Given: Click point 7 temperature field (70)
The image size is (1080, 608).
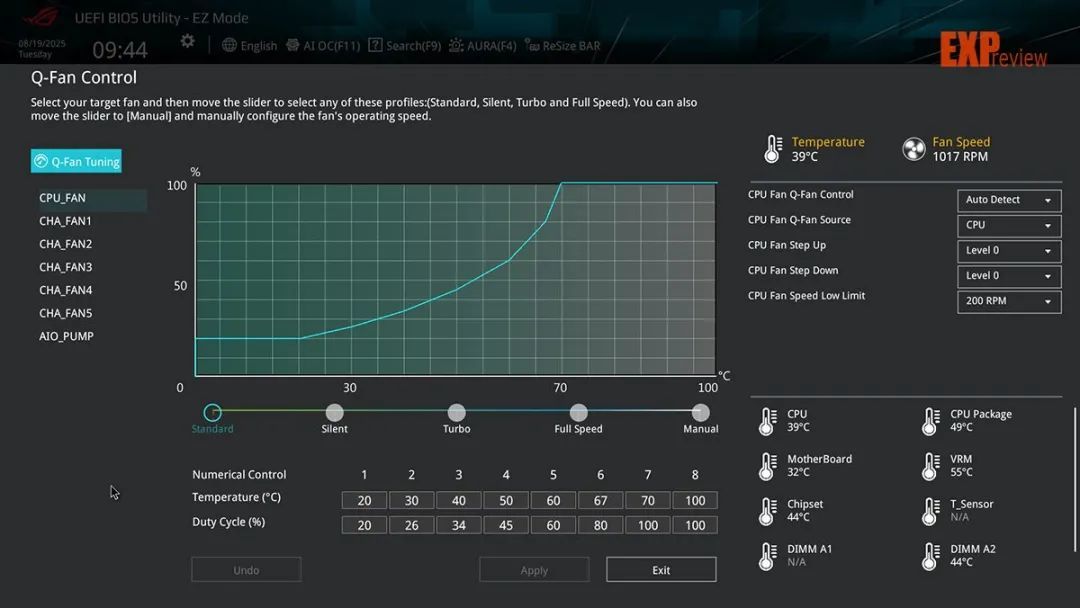Looking at the screenshot, I should (647, 501).
